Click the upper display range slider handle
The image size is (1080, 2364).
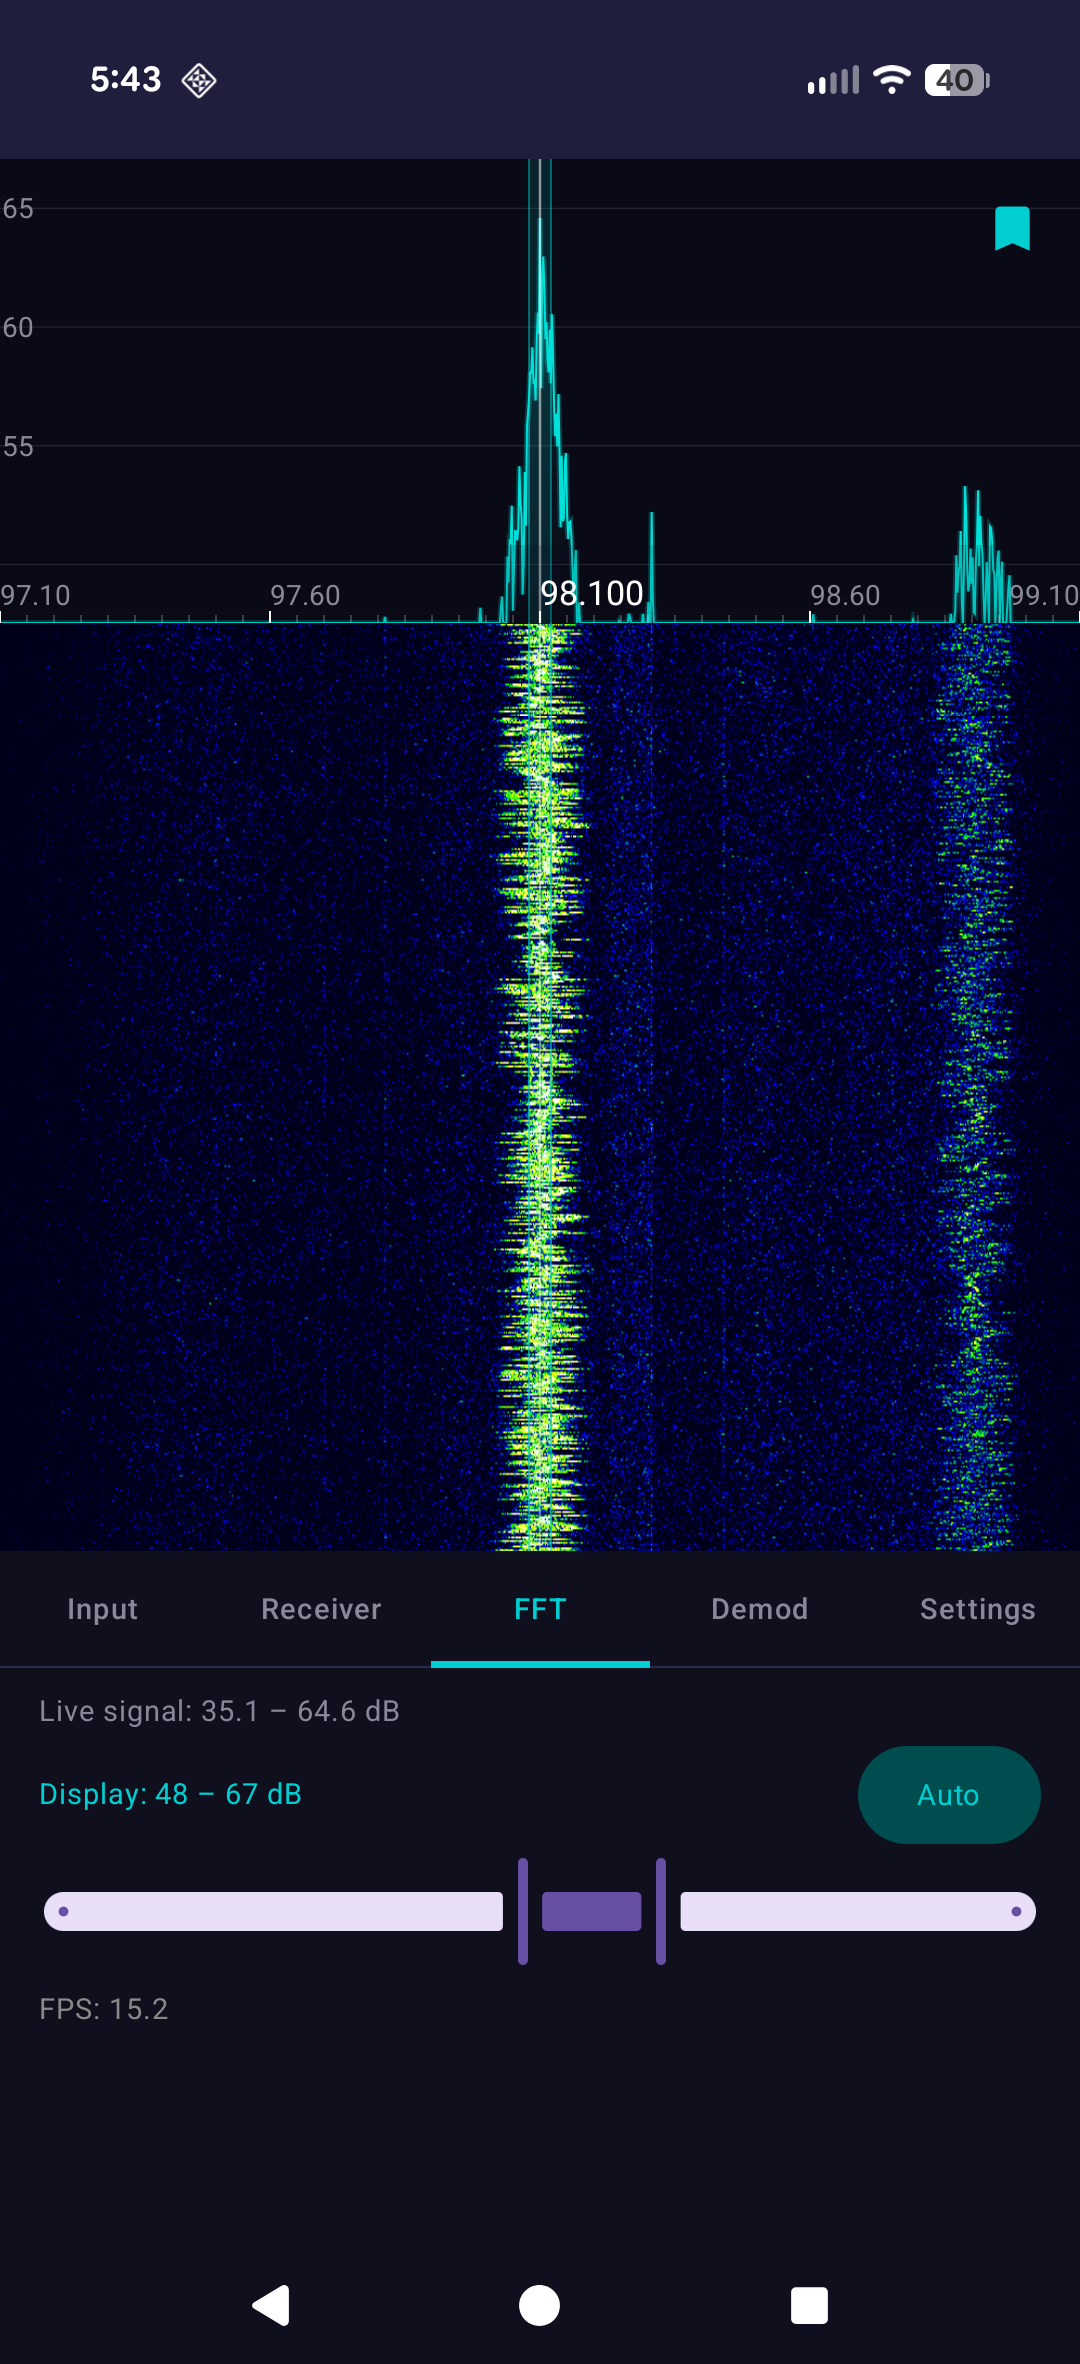pos(661,1911)
